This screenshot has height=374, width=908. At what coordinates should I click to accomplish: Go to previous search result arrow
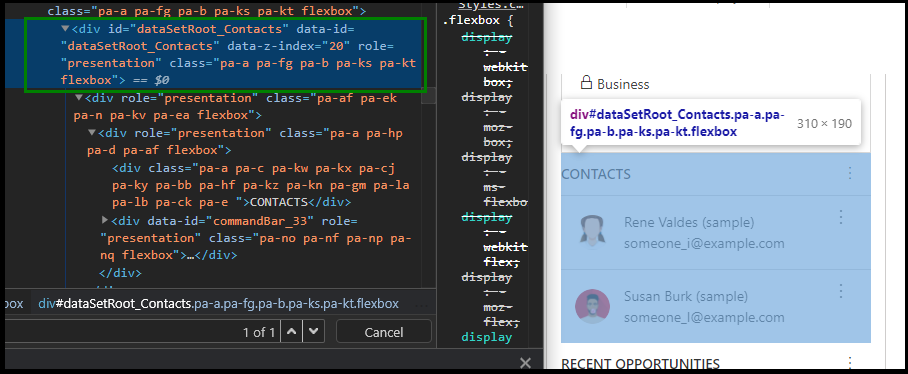tap(292, 332)
